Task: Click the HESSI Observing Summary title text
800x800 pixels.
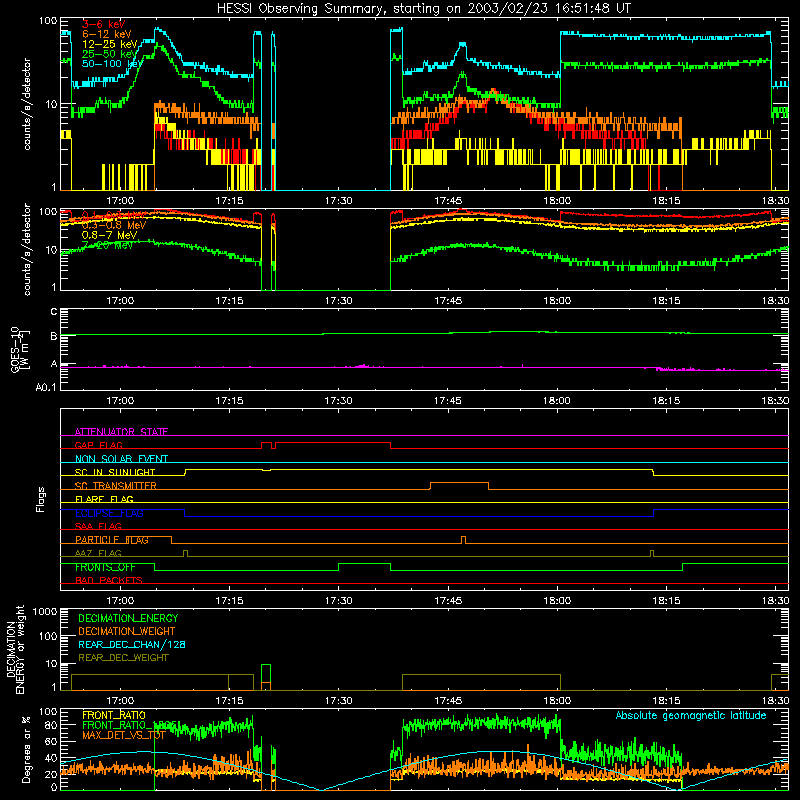Action: (x=423, y=9)
